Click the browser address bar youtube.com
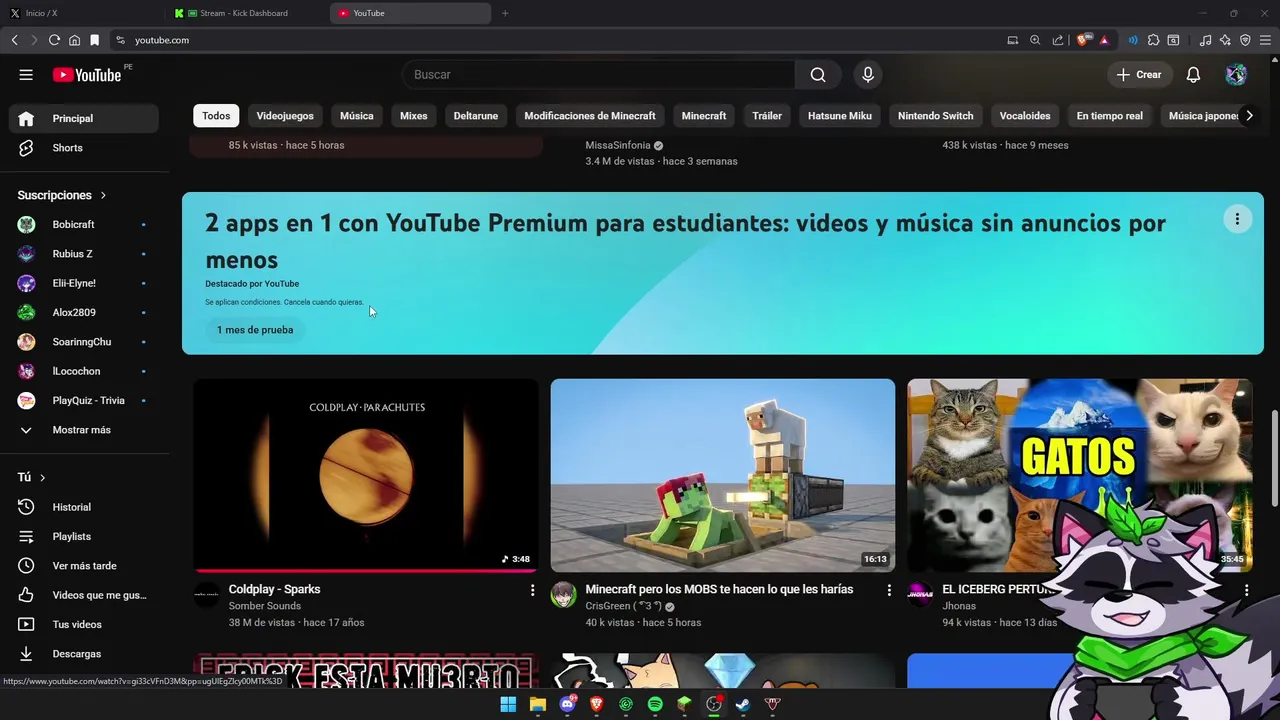1280x720 pixels. tap(560, 40)
